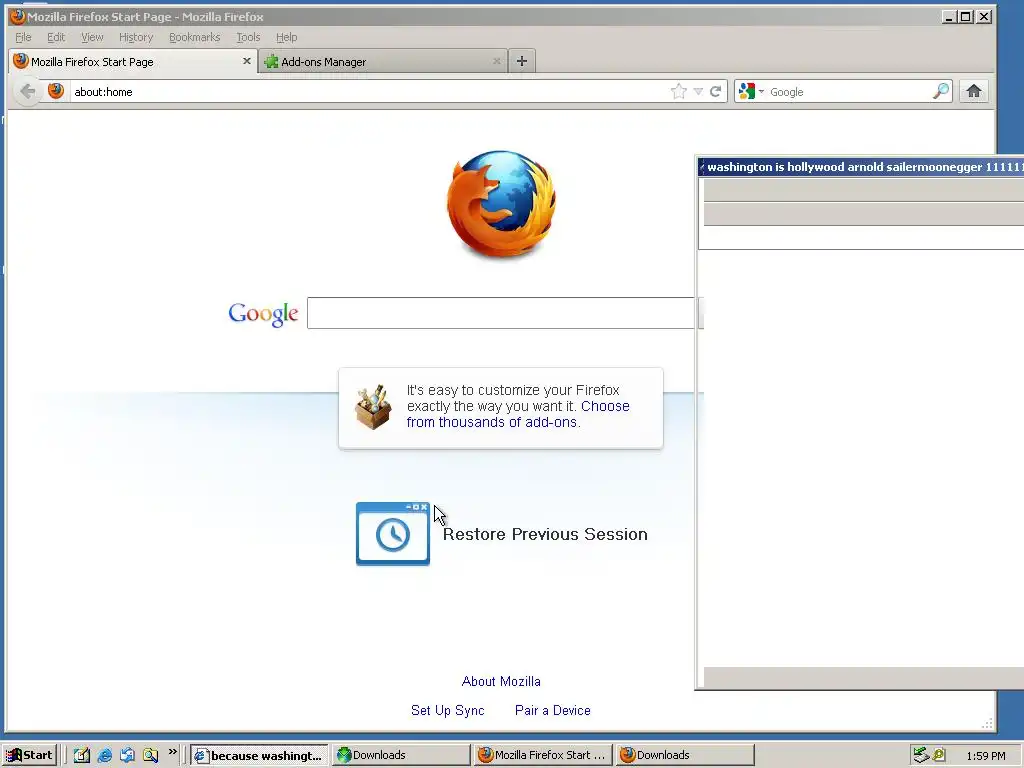Select the Mozilla Firefox Start Page tab
1024x768 pixels.
click(133, 61)
